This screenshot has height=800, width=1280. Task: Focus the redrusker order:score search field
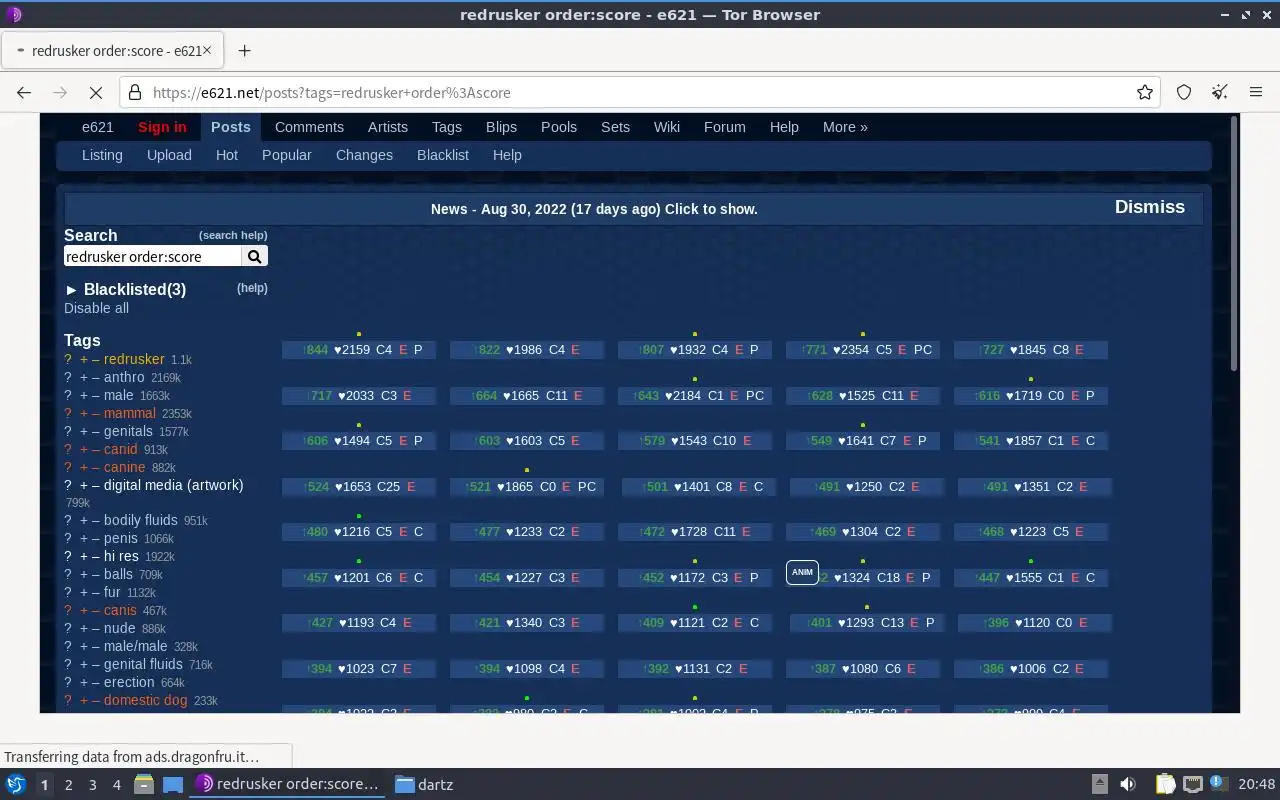[x=153, y=257]
